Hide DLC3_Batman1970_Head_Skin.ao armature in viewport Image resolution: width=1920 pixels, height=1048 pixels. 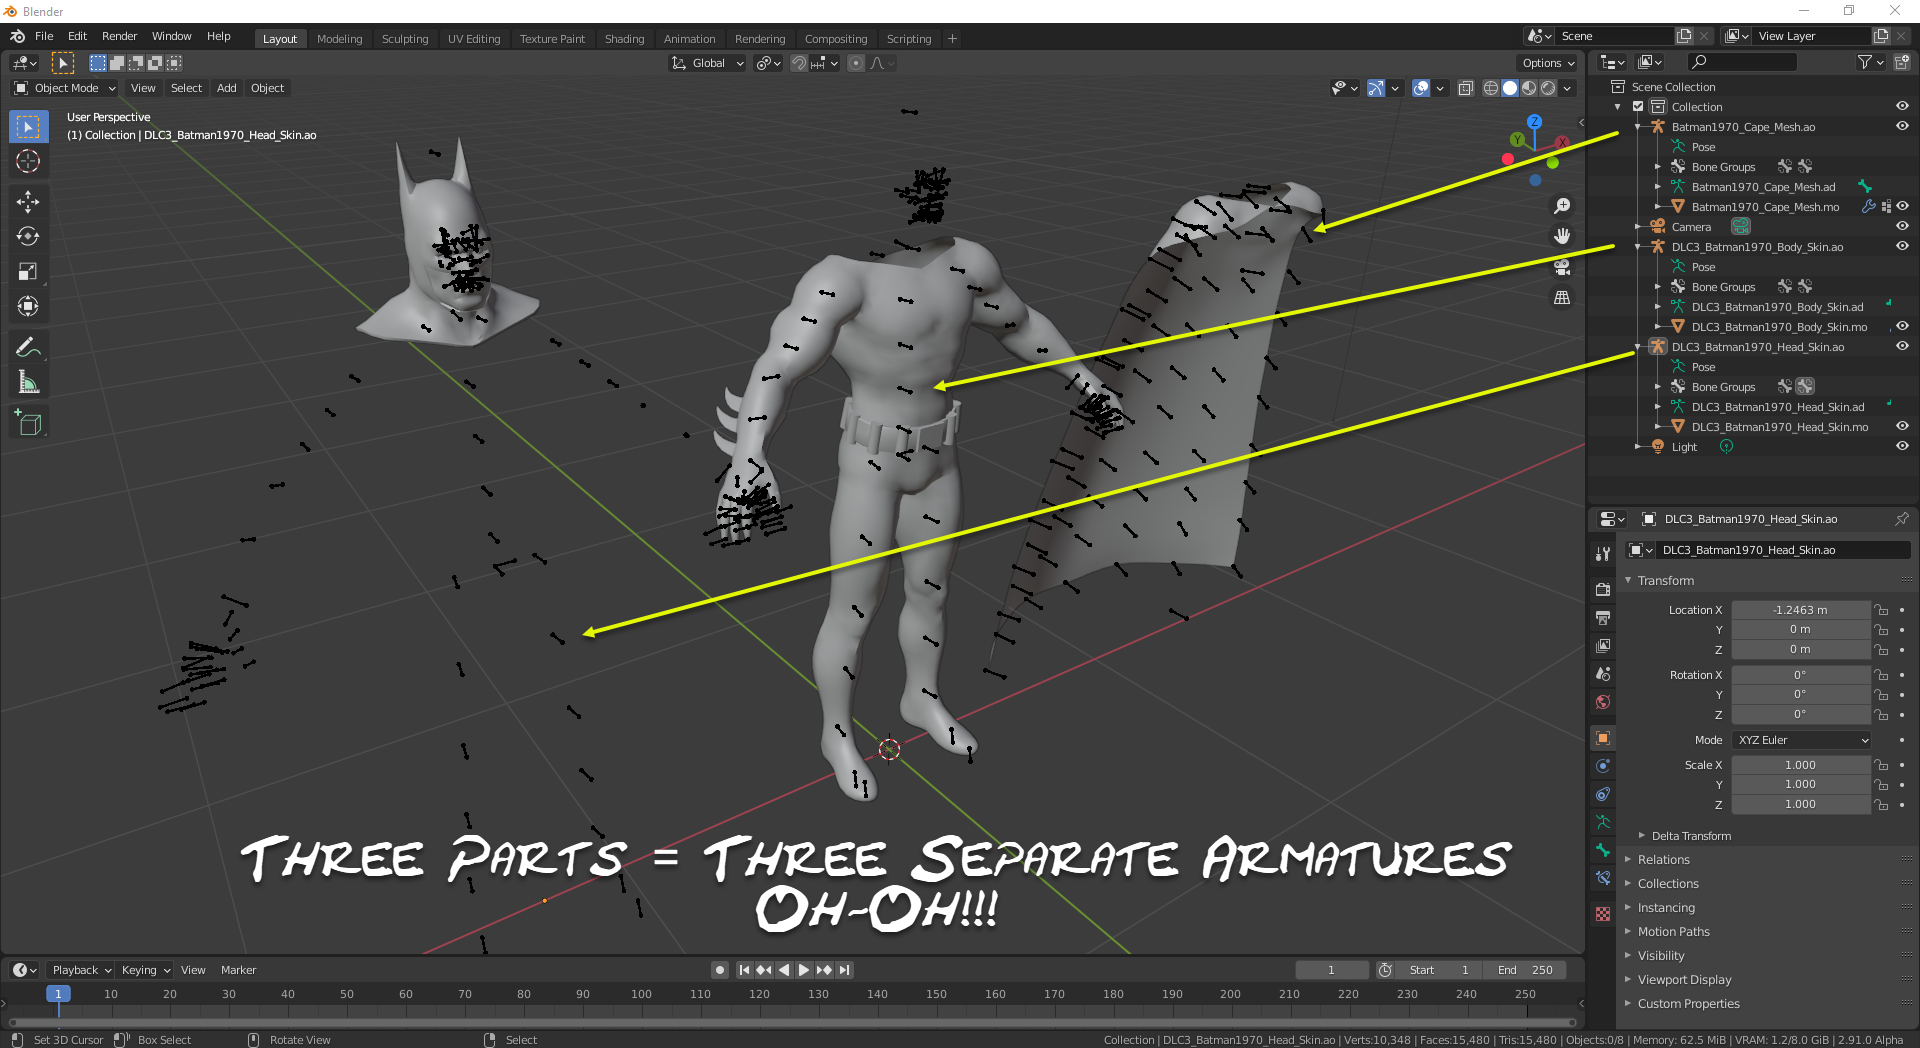(x=1902, y=346)
